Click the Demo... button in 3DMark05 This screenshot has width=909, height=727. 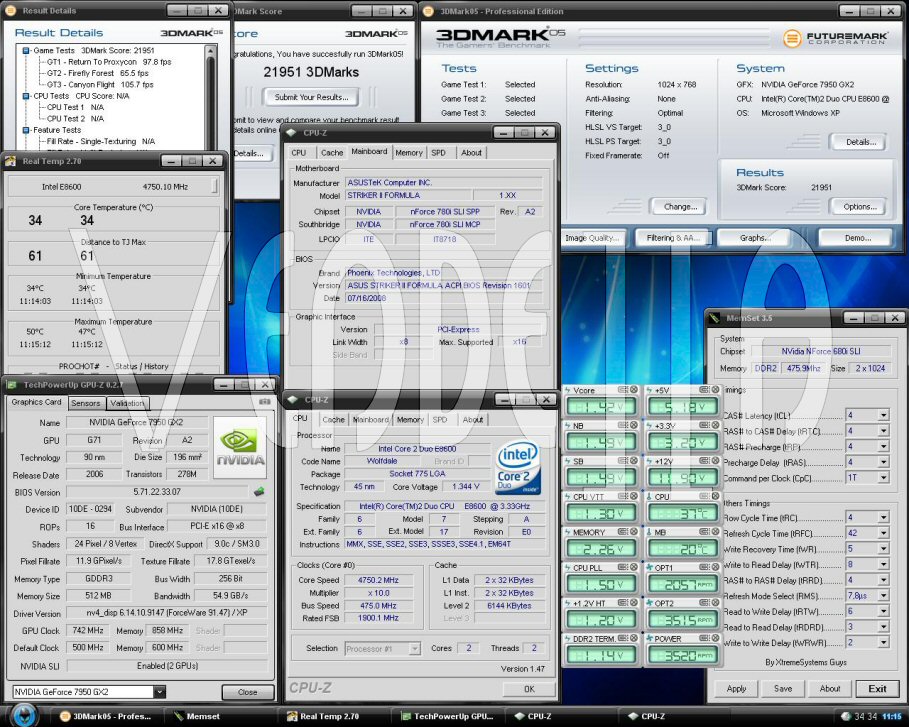(x=858, y=238)
